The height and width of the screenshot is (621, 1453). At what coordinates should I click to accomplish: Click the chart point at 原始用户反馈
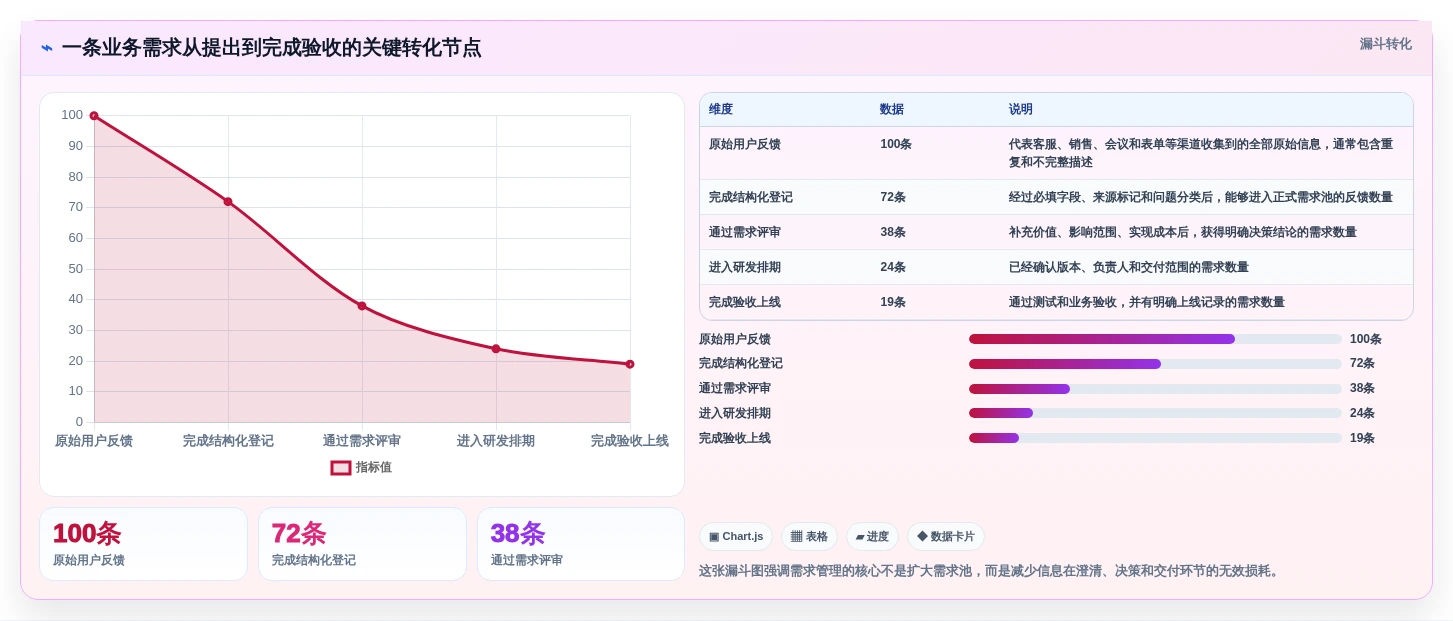pos(94,116)
